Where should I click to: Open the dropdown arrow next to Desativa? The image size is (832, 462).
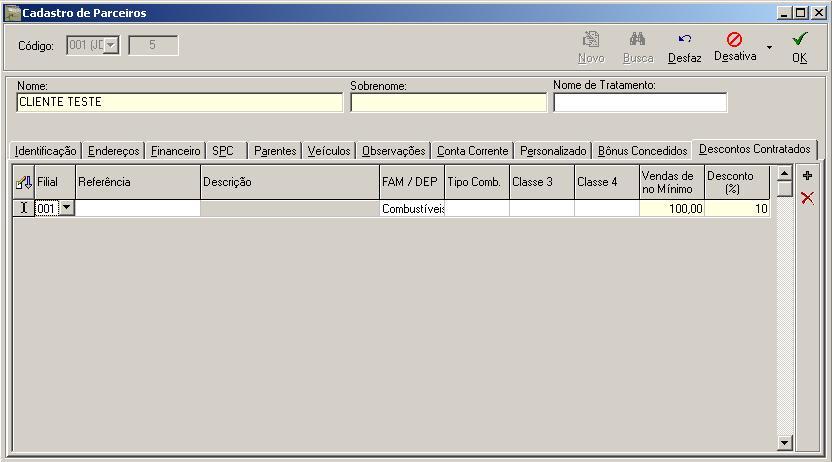pyautogui.click(x=769, y=48)
